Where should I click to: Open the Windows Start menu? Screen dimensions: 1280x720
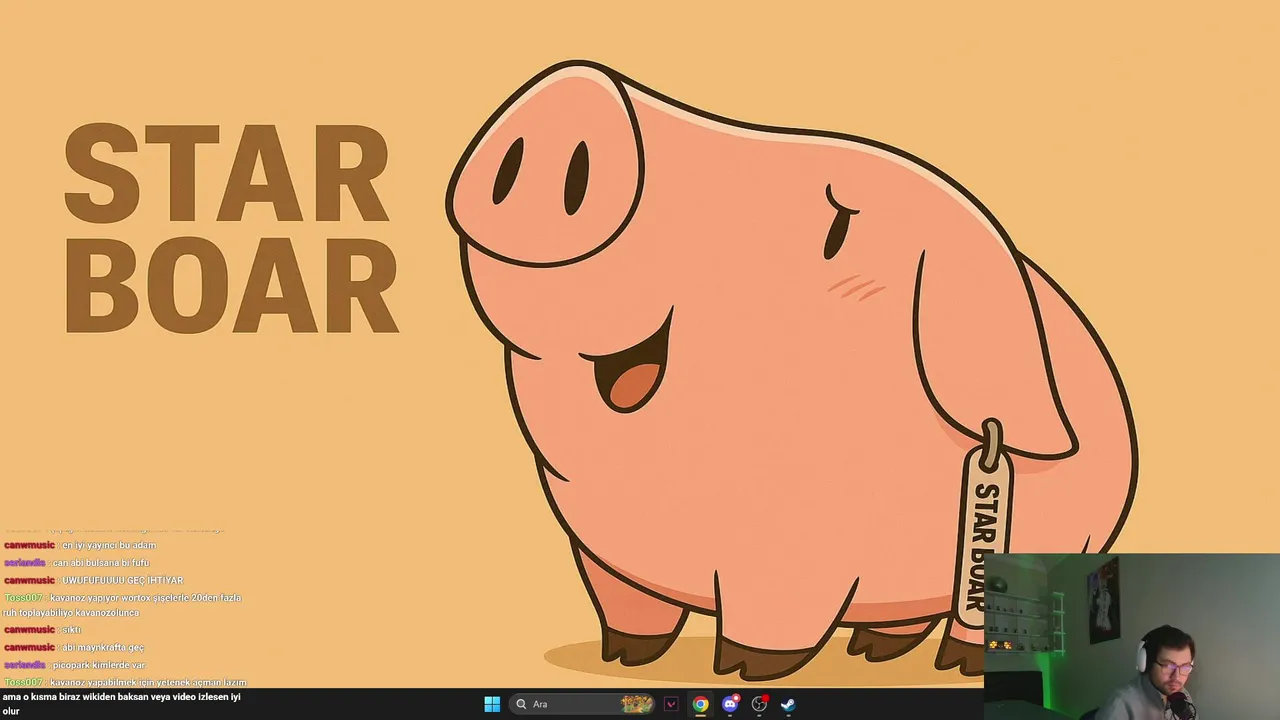point(492,704)
